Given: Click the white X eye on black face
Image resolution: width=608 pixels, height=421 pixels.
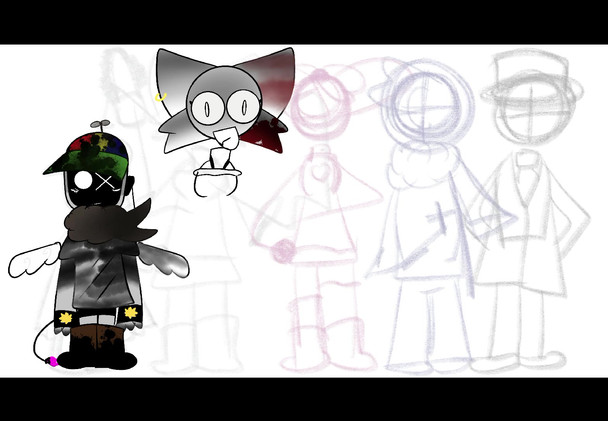Looking at the screenshot, I should click(x=105, y=181).
